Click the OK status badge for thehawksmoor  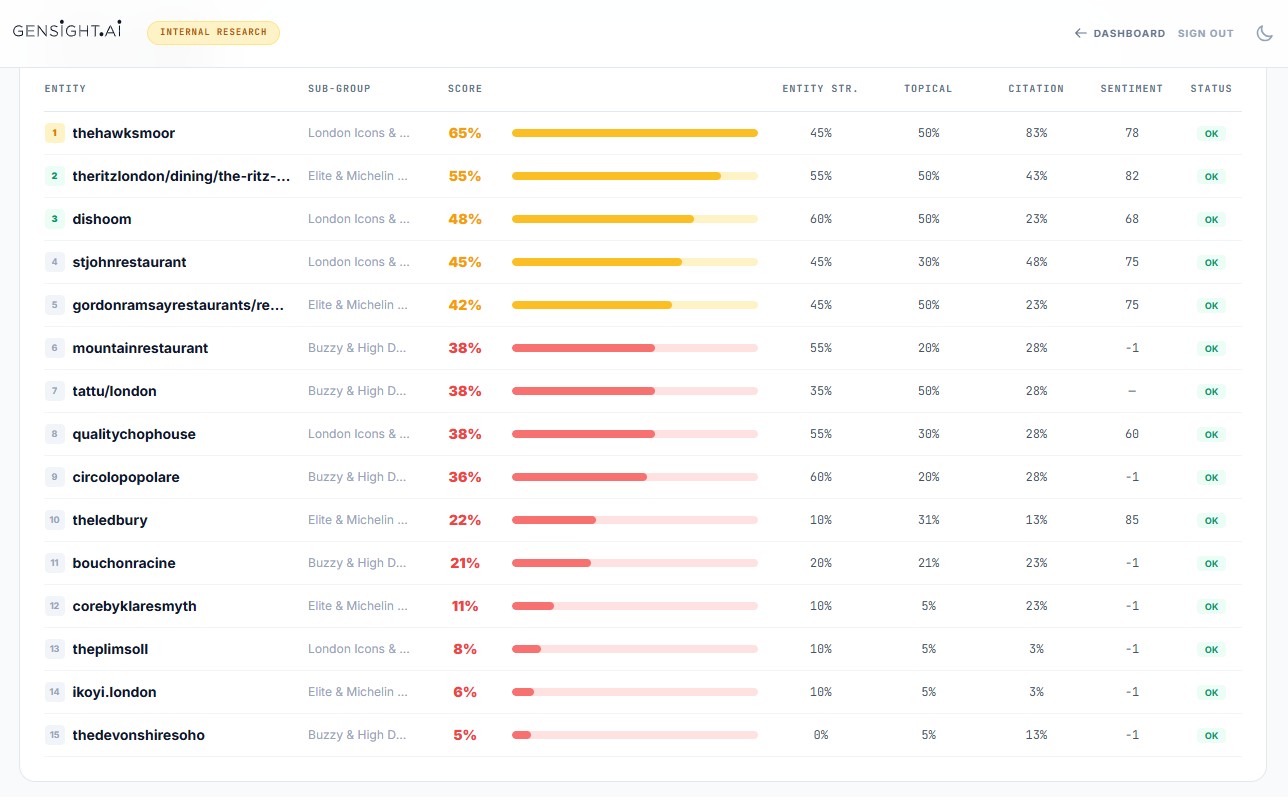click(x=1211, y=133)
